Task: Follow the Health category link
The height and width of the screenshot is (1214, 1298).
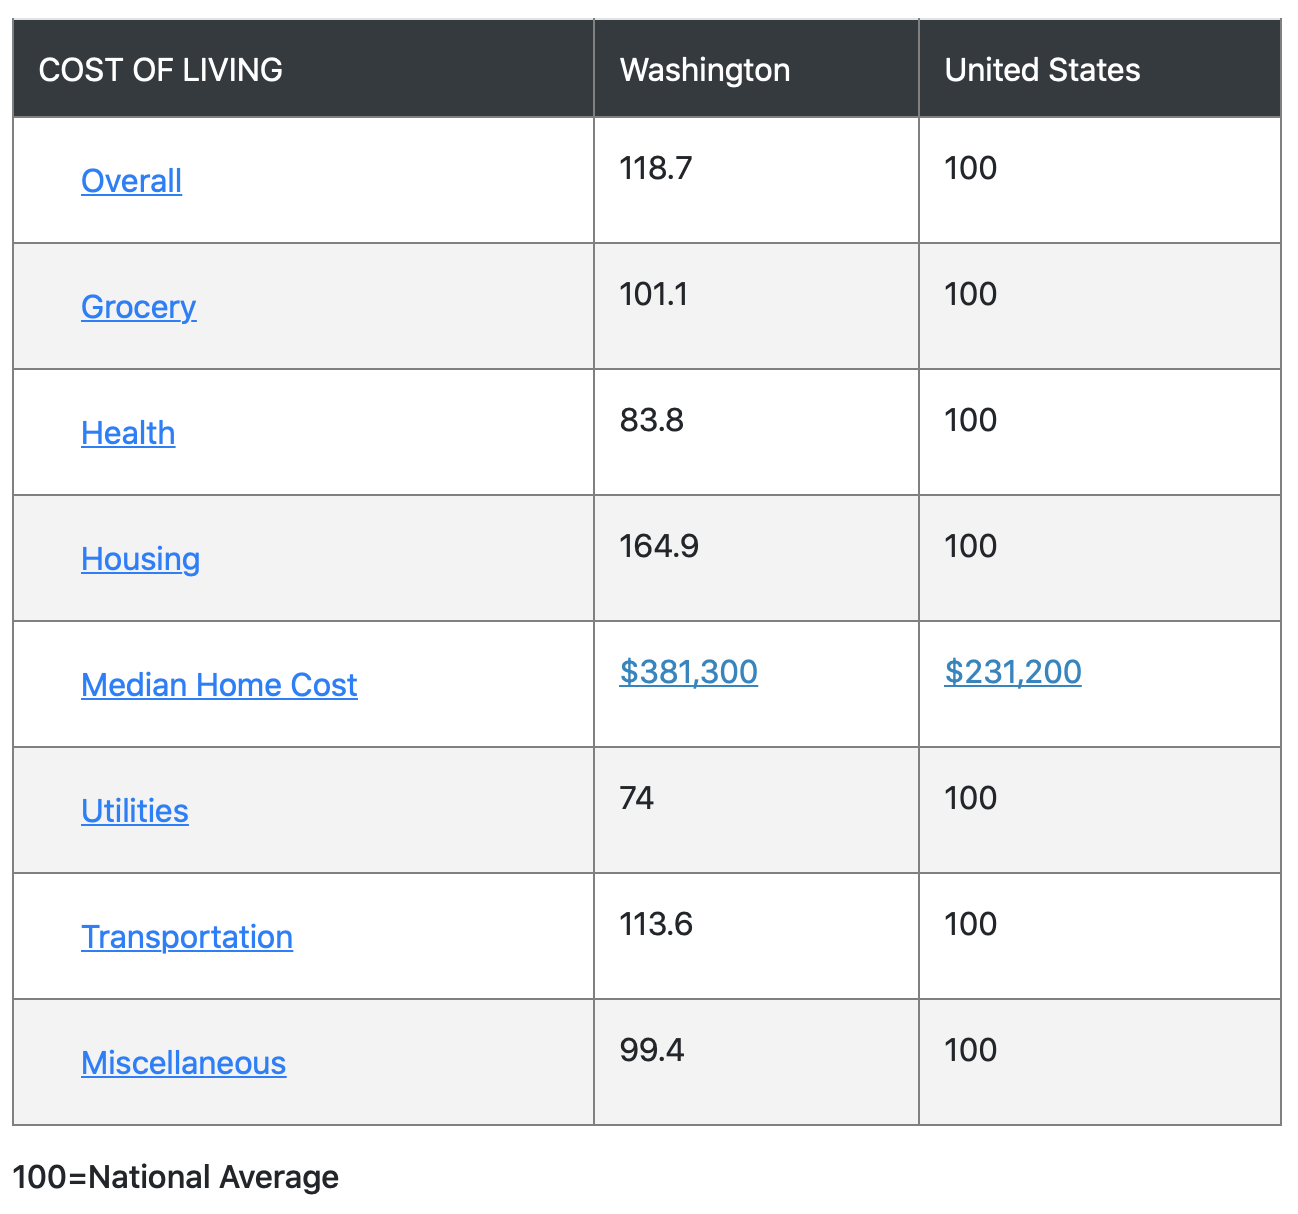Action: point(128,433)
